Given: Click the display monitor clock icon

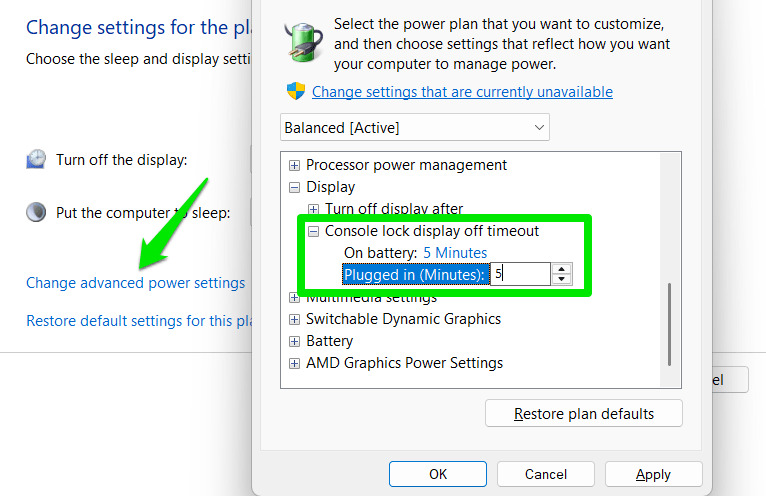Looking at the screenshot, I should tap(36, 159).
